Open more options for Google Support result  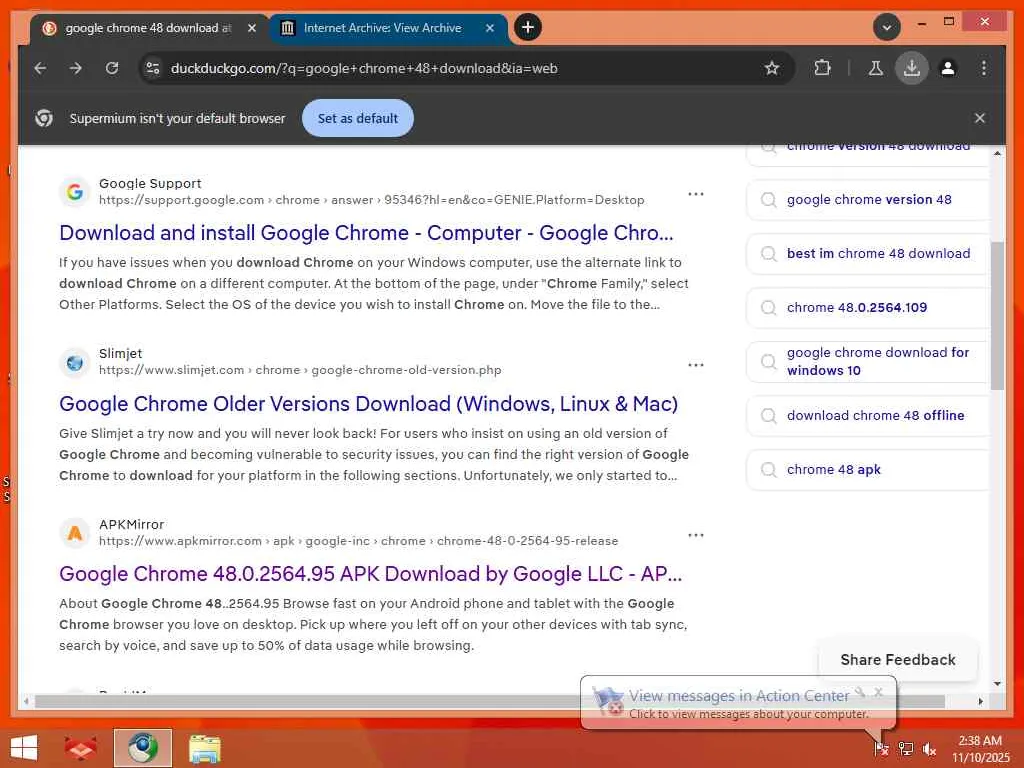pos(696,194)
